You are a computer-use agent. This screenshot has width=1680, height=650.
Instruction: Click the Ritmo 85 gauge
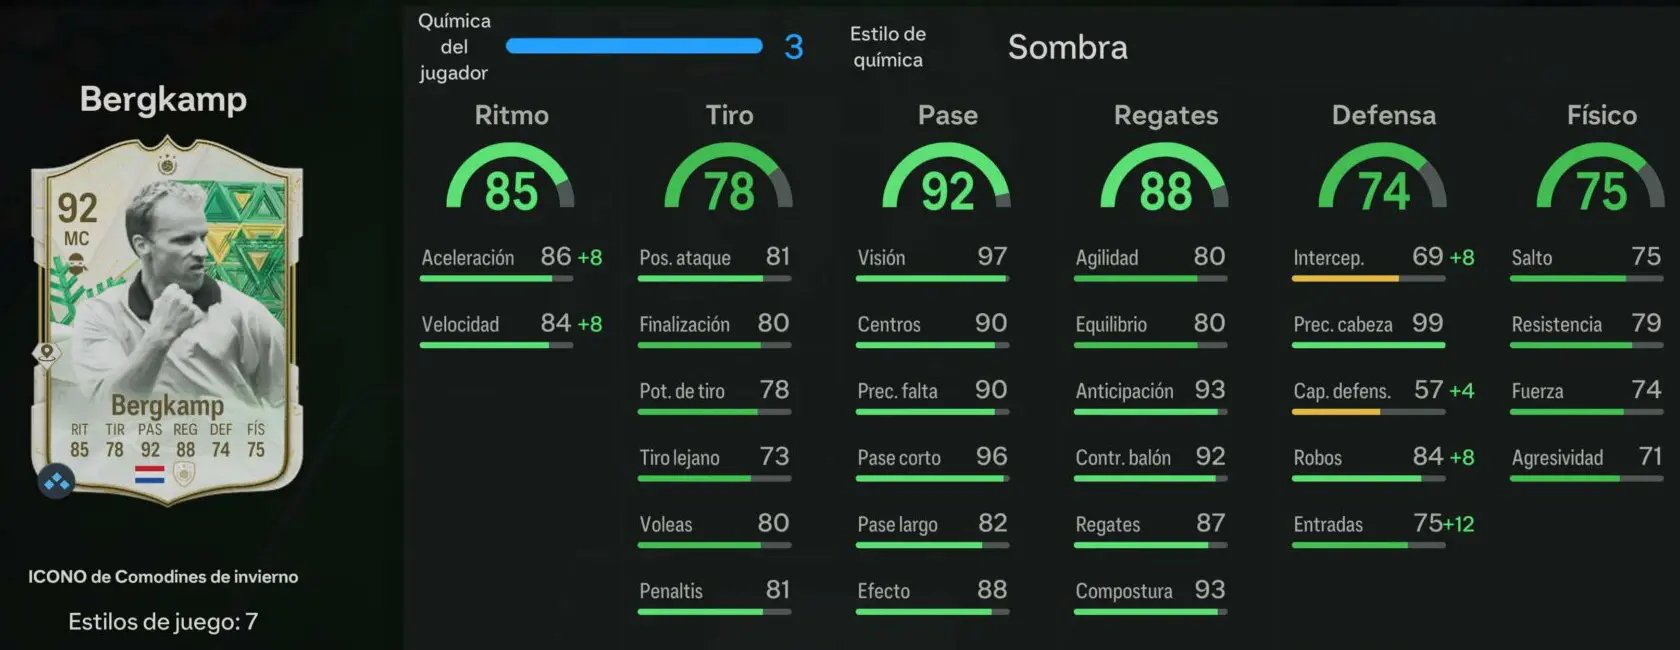point(510,177)
